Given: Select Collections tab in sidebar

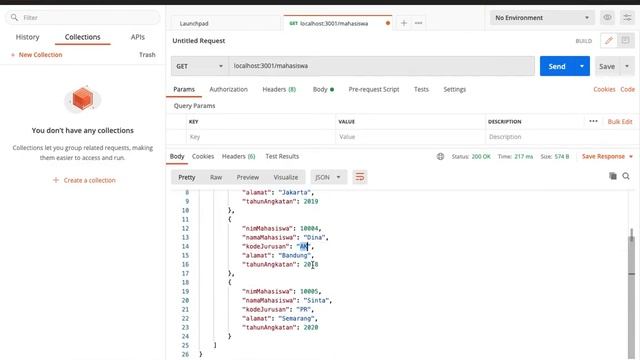Looking at the screenshot, I should tap(82, 37).
